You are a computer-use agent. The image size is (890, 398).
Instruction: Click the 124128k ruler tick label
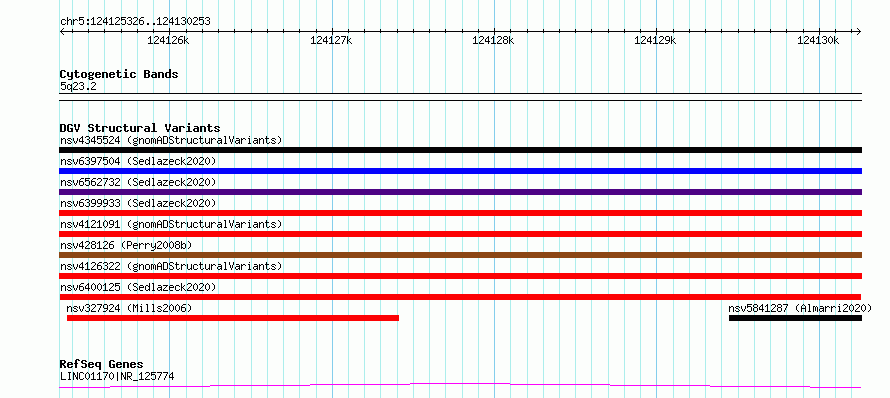[493, 40]
